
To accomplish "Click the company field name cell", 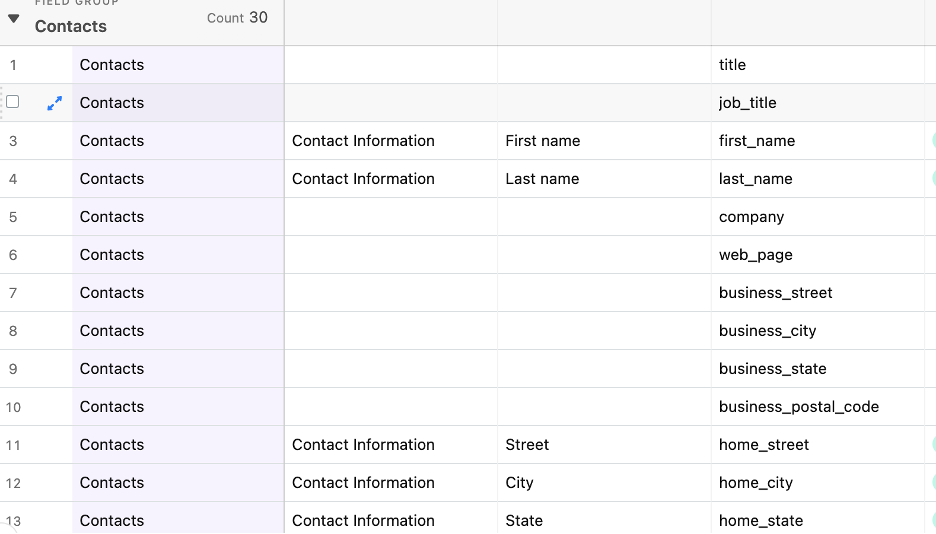I will tap(751, 217).
